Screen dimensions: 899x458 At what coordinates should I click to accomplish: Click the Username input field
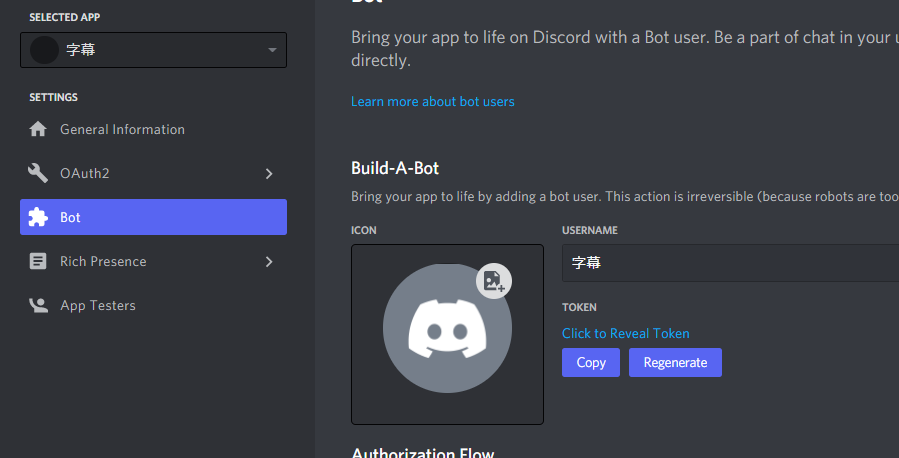730,263
